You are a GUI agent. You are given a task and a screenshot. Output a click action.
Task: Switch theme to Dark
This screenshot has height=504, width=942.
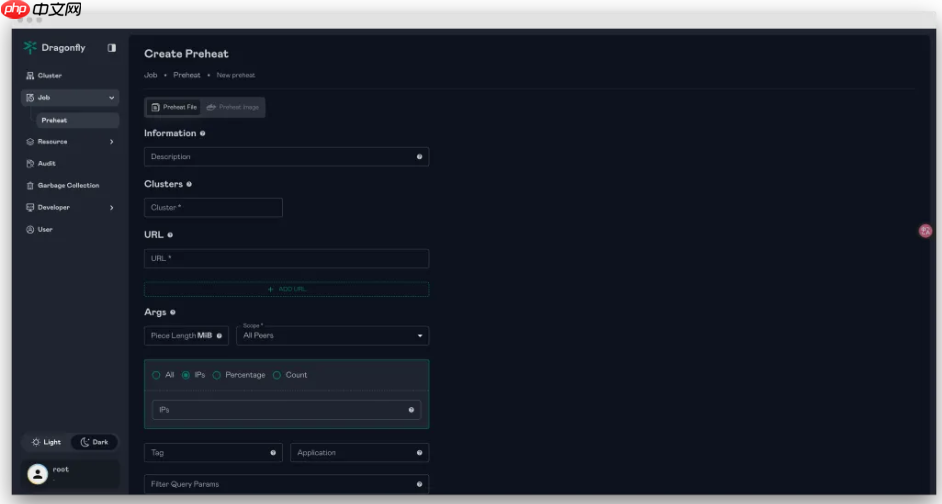pos(94,442)
